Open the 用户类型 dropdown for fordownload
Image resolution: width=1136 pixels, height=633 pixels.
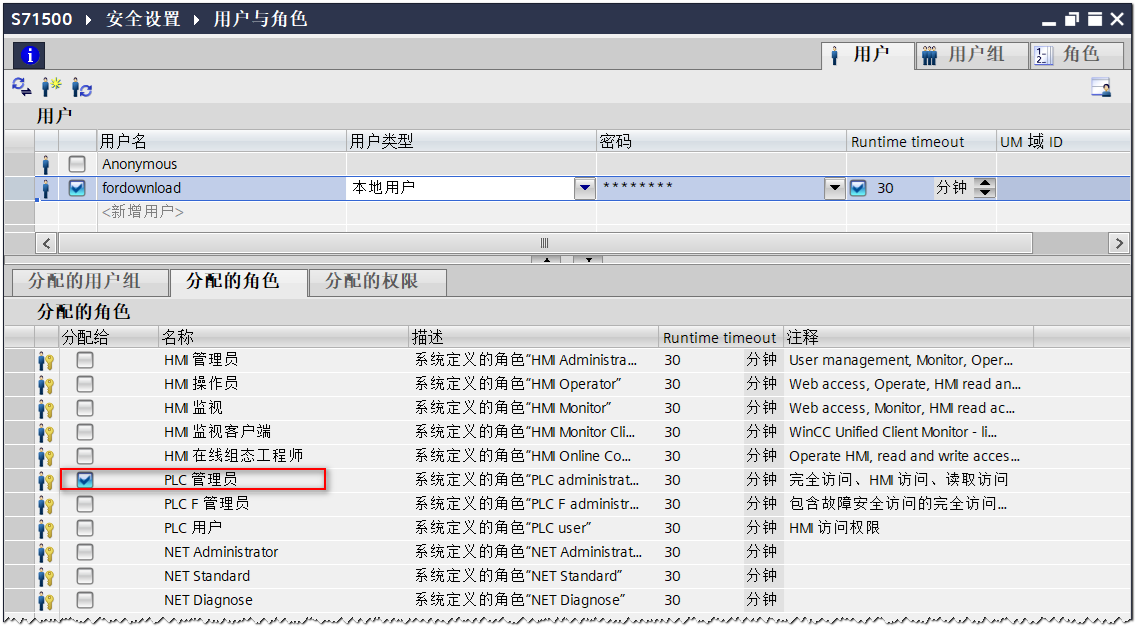(585, 188)
